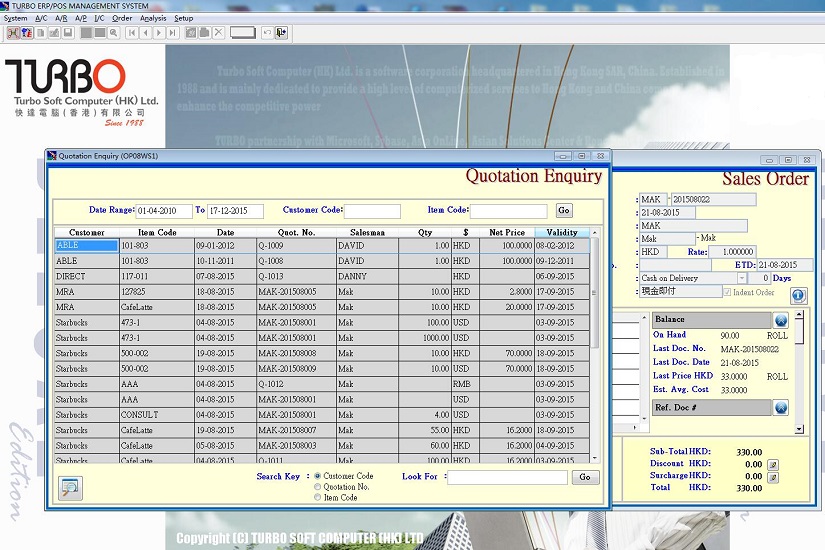
Task: Click the DIRECT customer cell
Action: click(87, 276)
